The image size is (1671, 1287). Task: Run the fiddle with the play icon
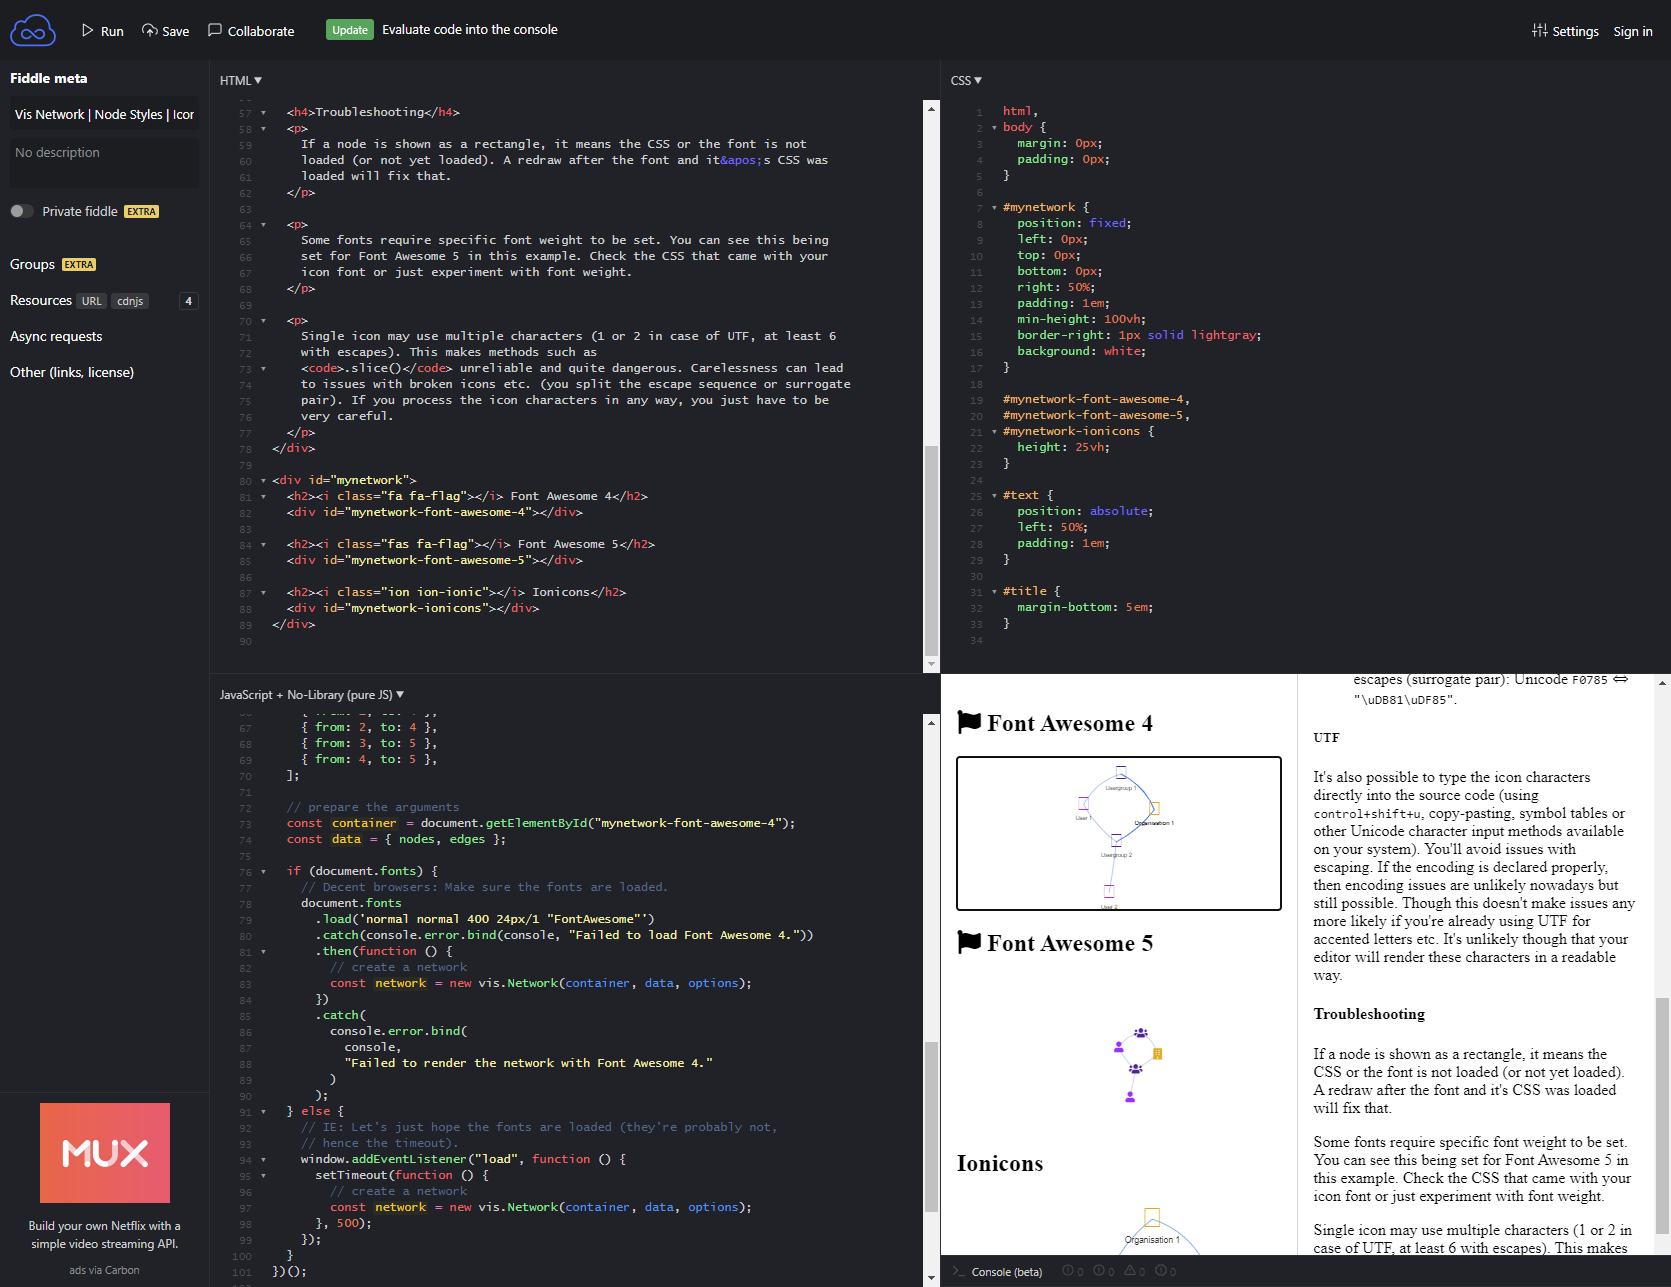click(x=102, y=30)
